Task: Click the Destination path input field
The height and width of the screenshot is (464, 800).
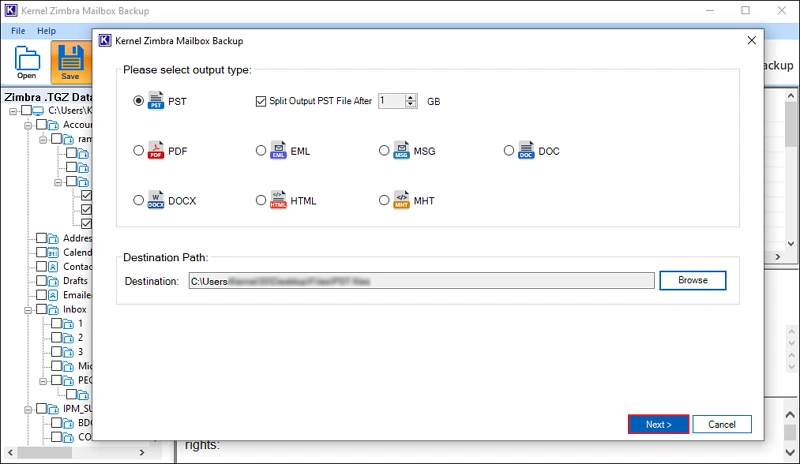Action: [x=421, y=281]
